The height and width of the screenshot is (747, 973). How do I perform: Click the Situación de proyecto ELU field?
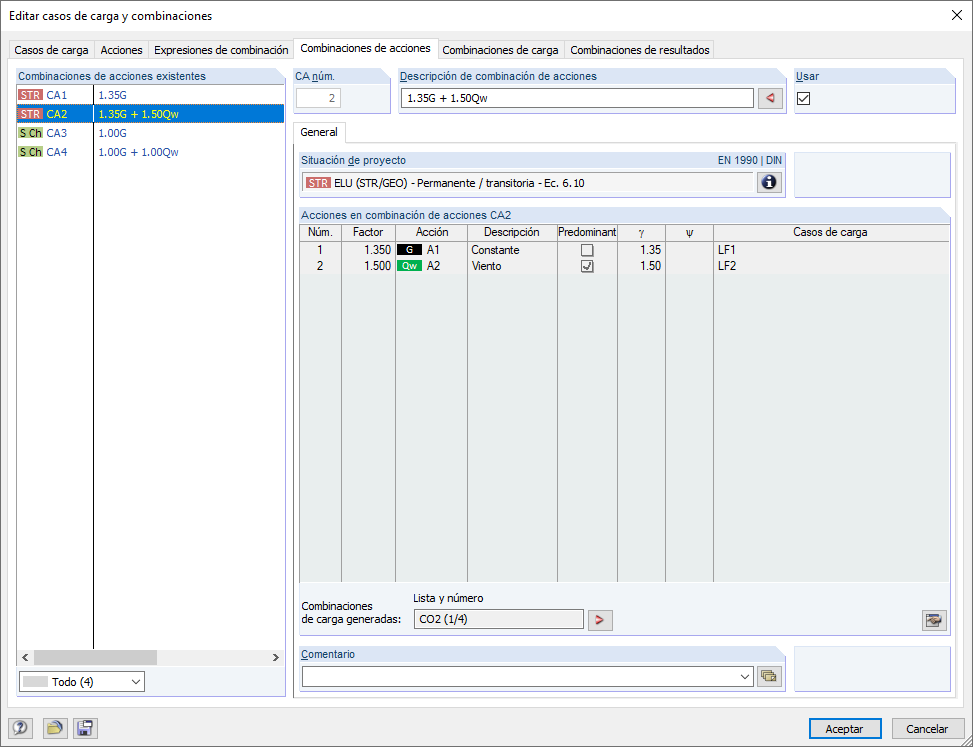529,183
